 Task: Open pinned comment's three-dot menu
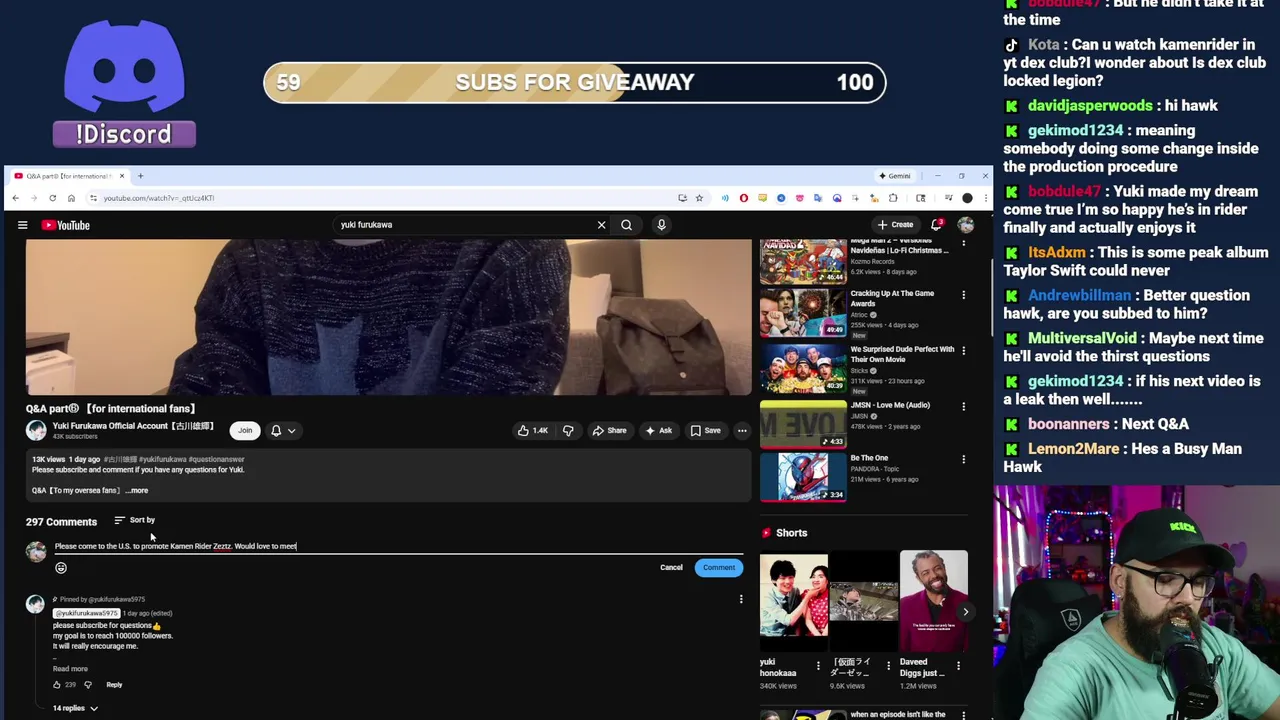pyautogui.click(x=741, y=599)
